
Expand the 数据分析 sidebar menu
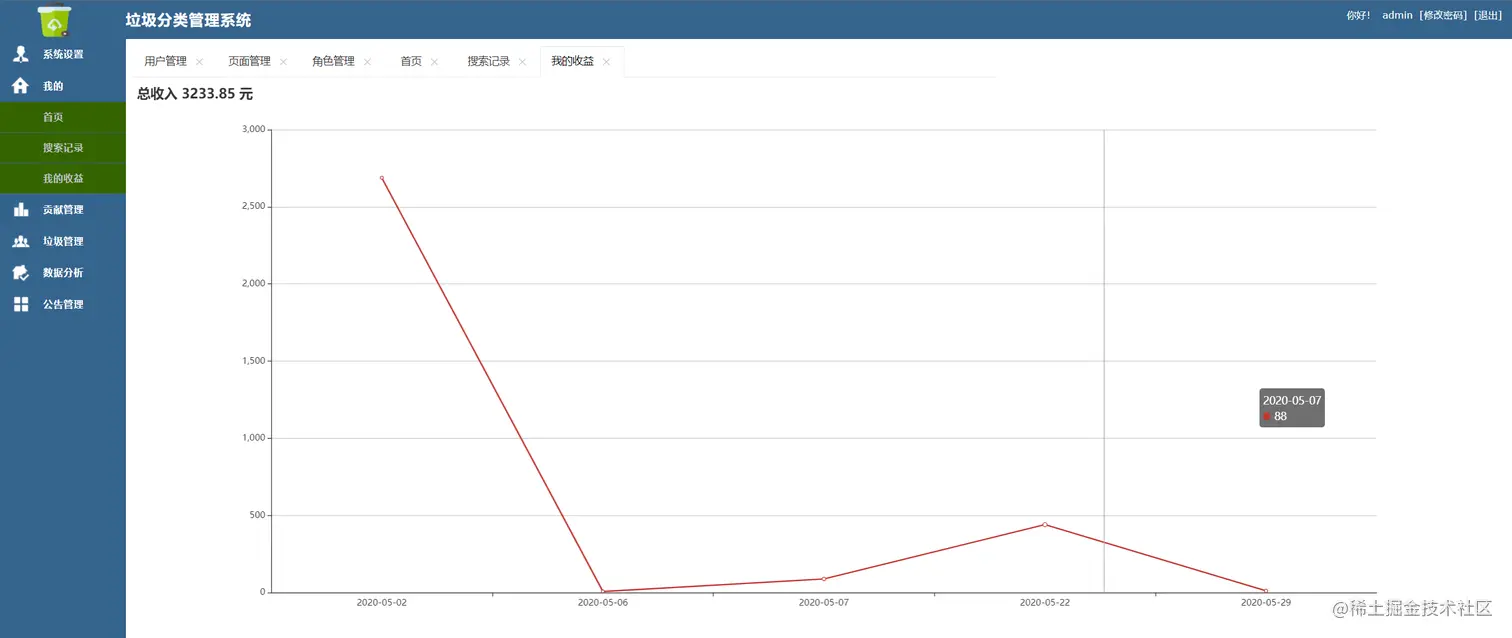pyautogui.click(x=63, y=273)
